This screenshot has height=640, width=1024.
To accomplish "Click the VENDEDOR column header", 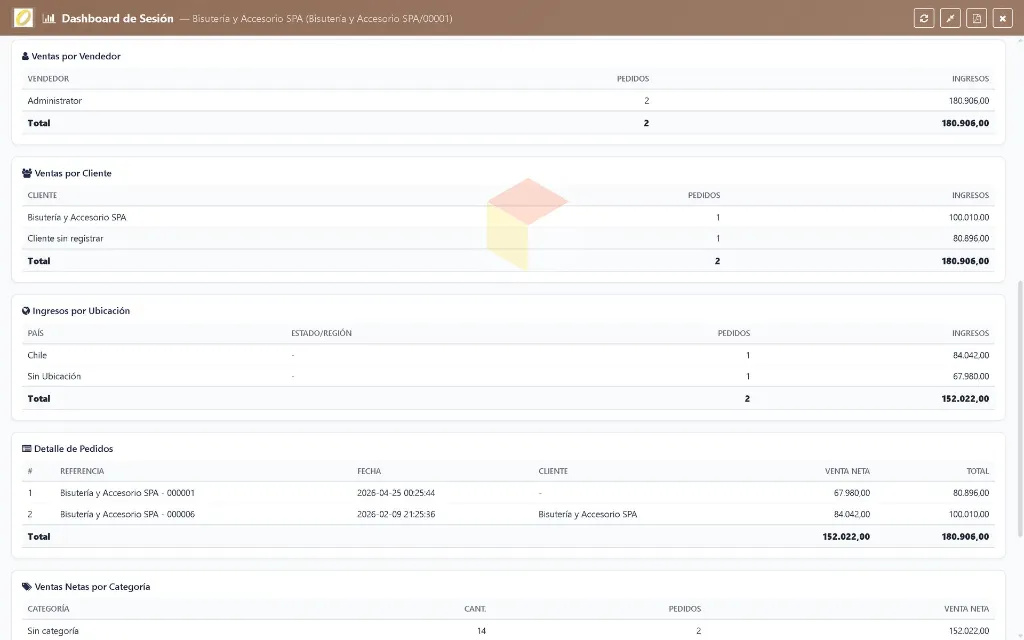I will click(x=48, y=78).
